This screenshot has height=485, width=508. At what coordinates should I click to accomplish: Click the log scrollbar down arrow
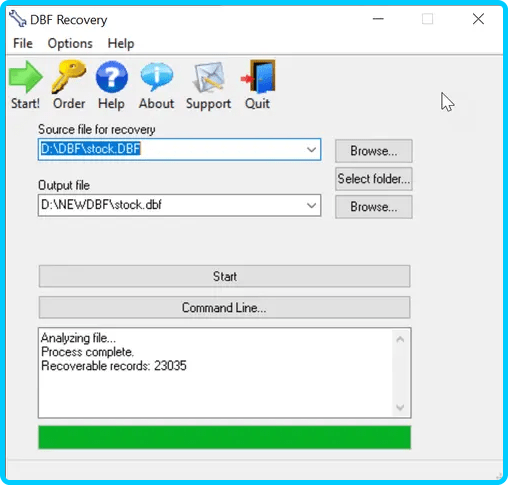[400, 407]
